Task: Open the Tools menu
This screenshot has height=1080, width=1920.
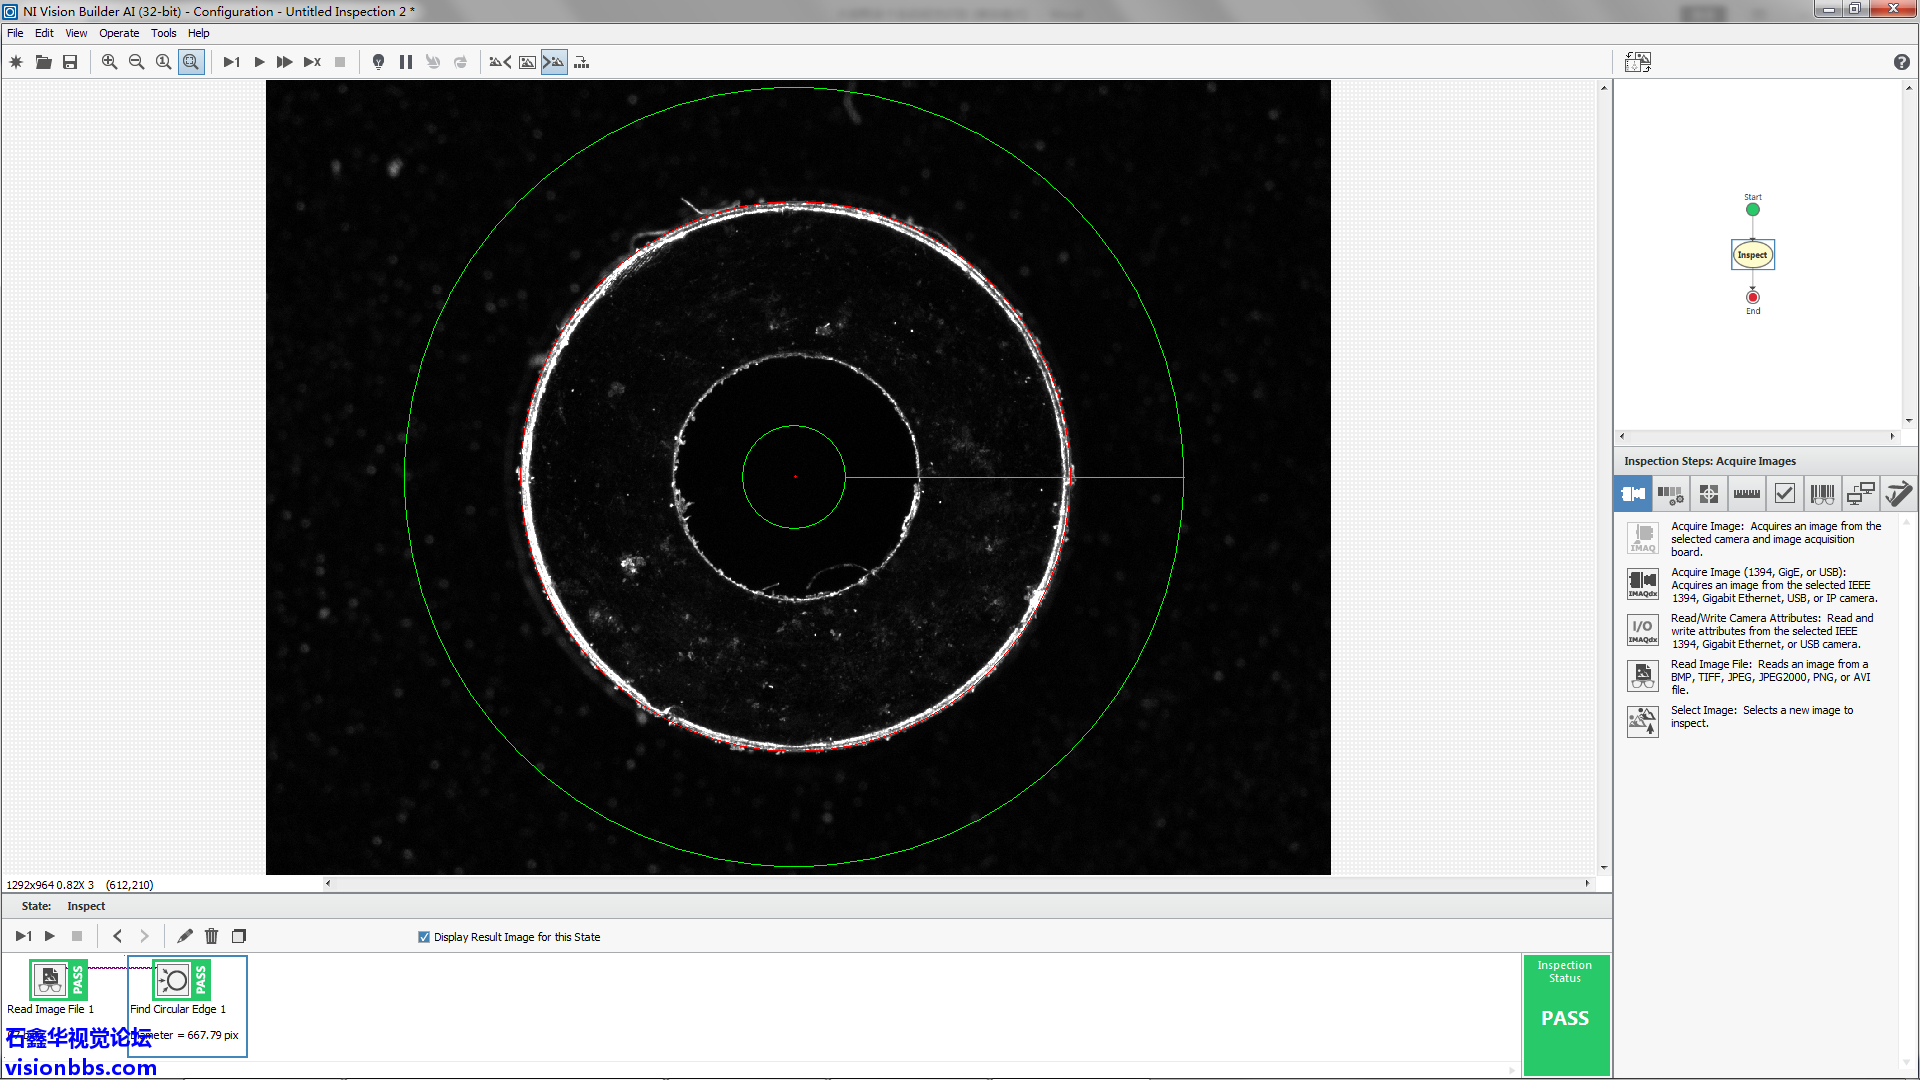Action: point(163,33)
